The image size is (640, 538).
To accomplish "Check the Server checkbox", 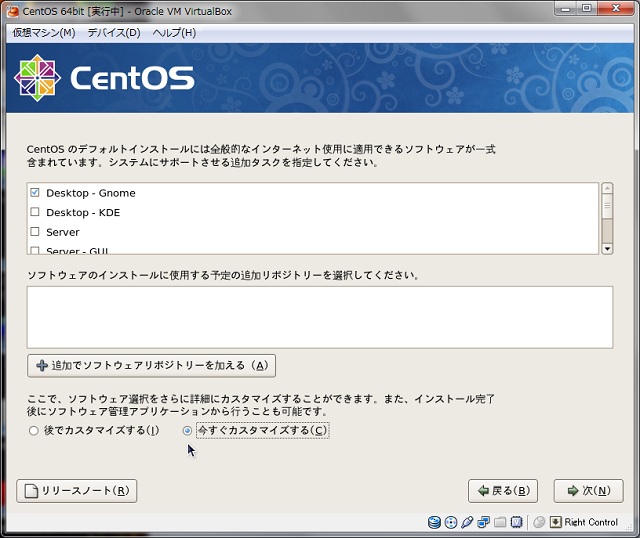I will pos(35,231).
